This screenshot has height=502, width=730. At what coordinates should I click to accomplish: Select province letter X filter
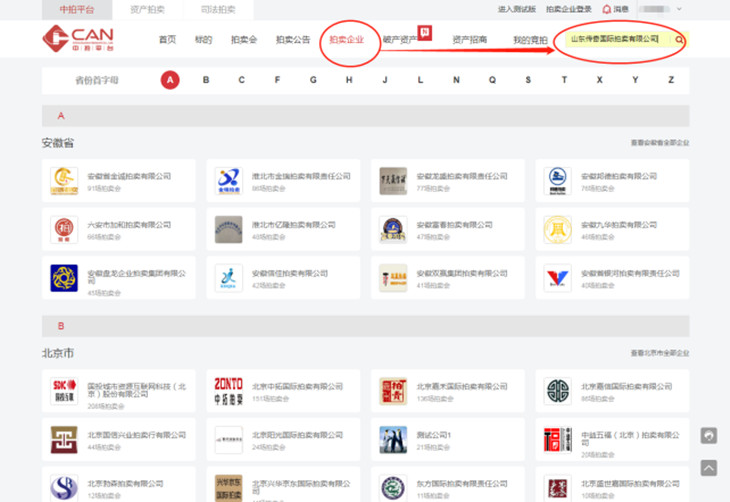pos(600,80)
